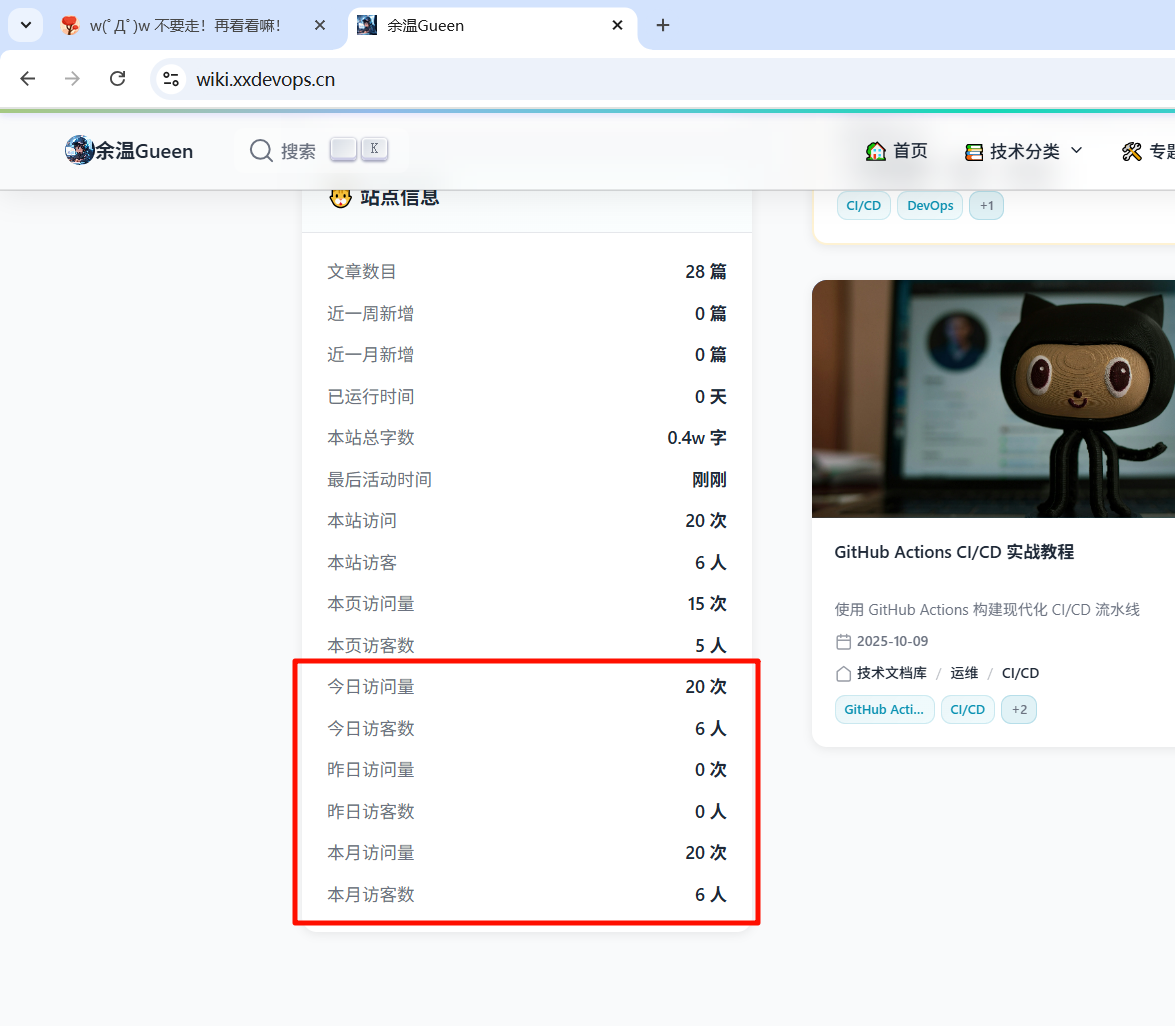Open a new tab with plus icon
Screen dimensions: 1175x1026
[662, 25]
